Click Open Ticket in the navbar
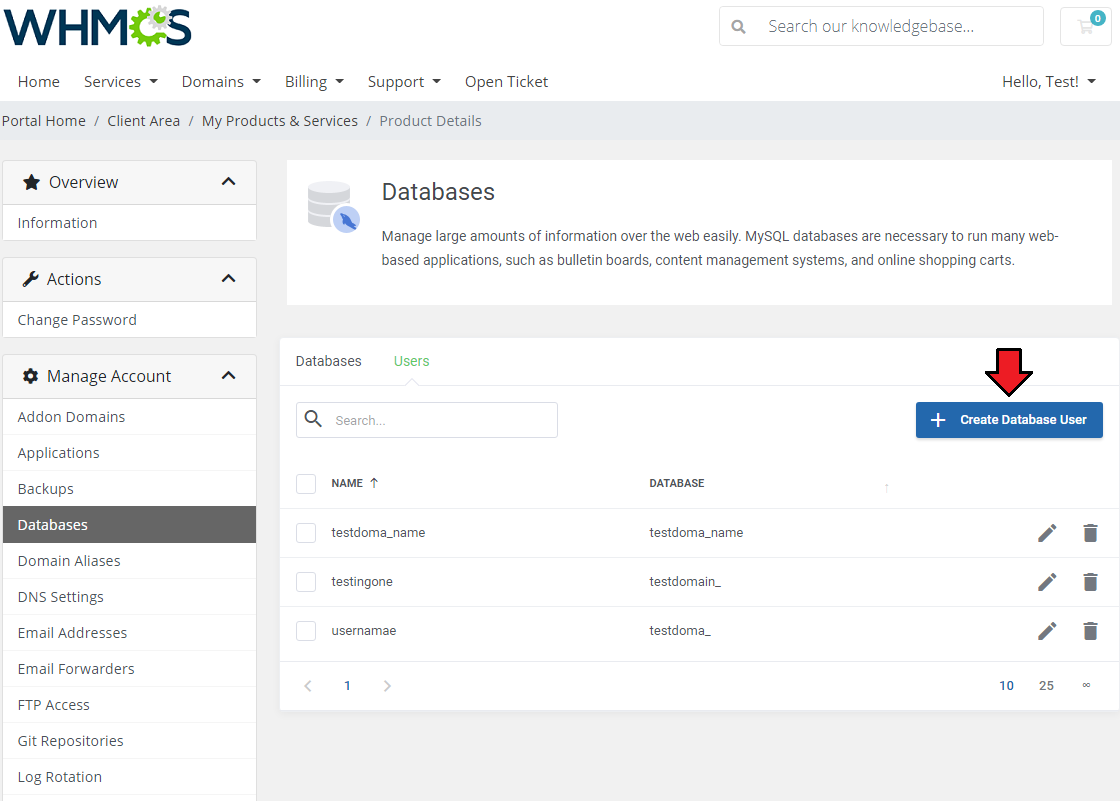 506,81
